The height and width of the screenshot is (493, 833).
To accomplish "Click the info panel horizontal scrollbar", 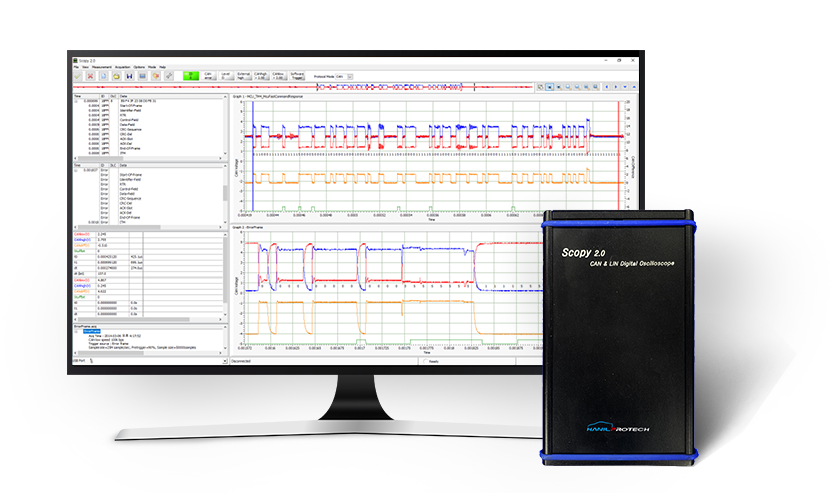I will click(148, 353).
